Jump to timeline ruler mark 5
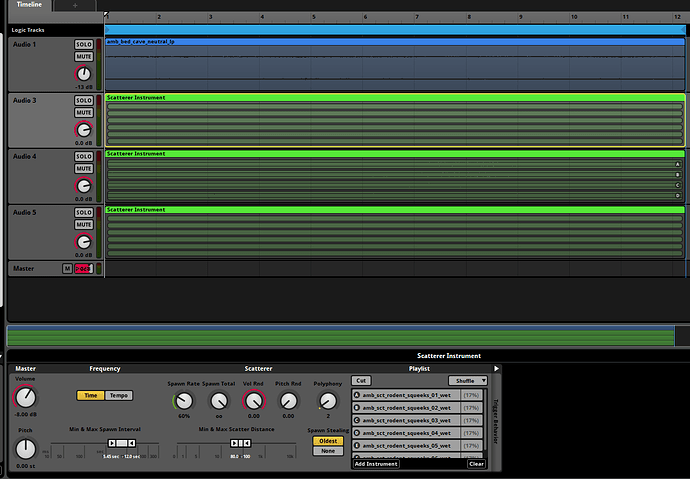690x479 pixels. (x=314, y=17)
